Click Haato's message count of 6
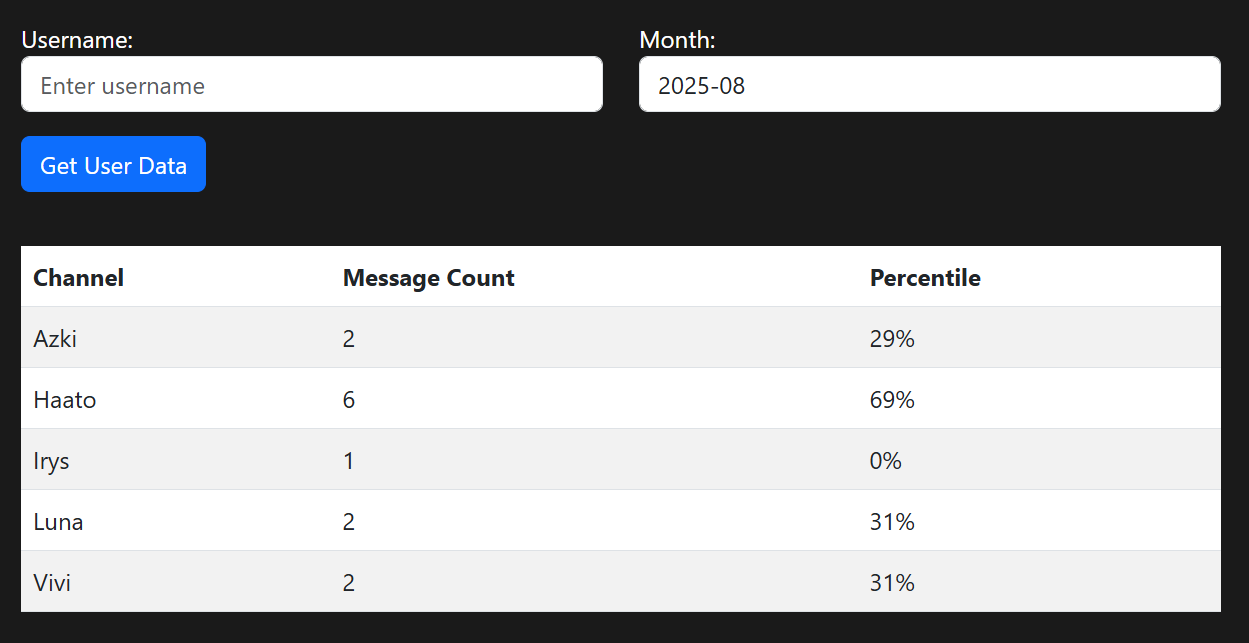1249x643 pixels. [x=349, y=400]
